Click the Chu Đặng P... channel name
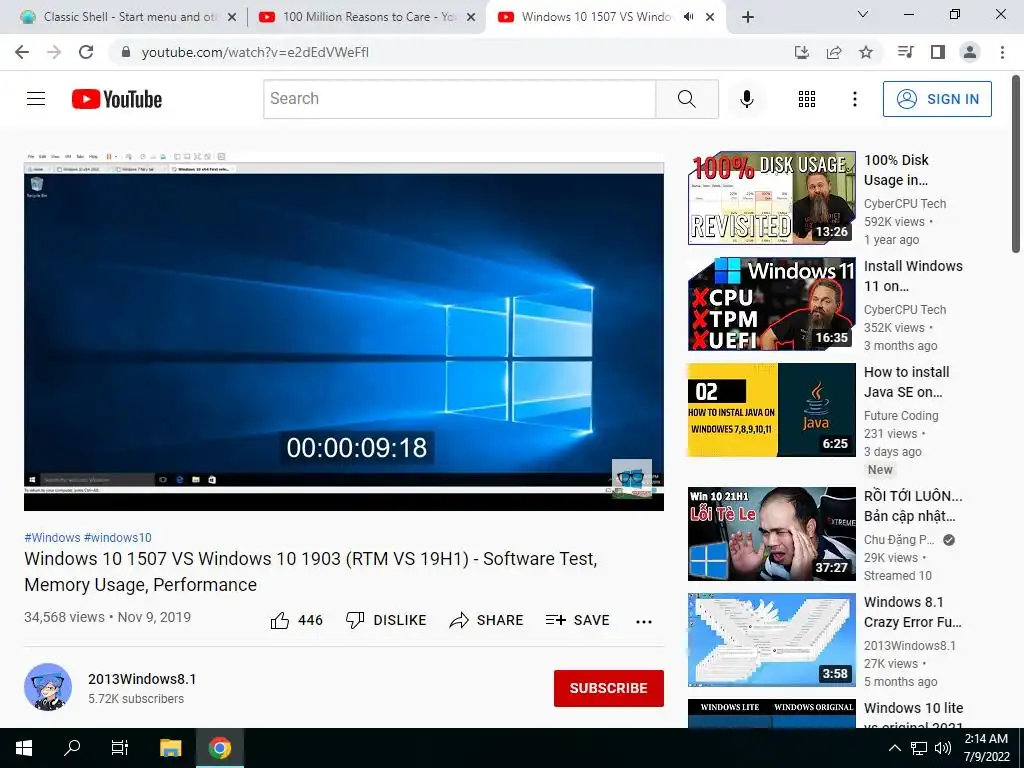 (899, 539)
